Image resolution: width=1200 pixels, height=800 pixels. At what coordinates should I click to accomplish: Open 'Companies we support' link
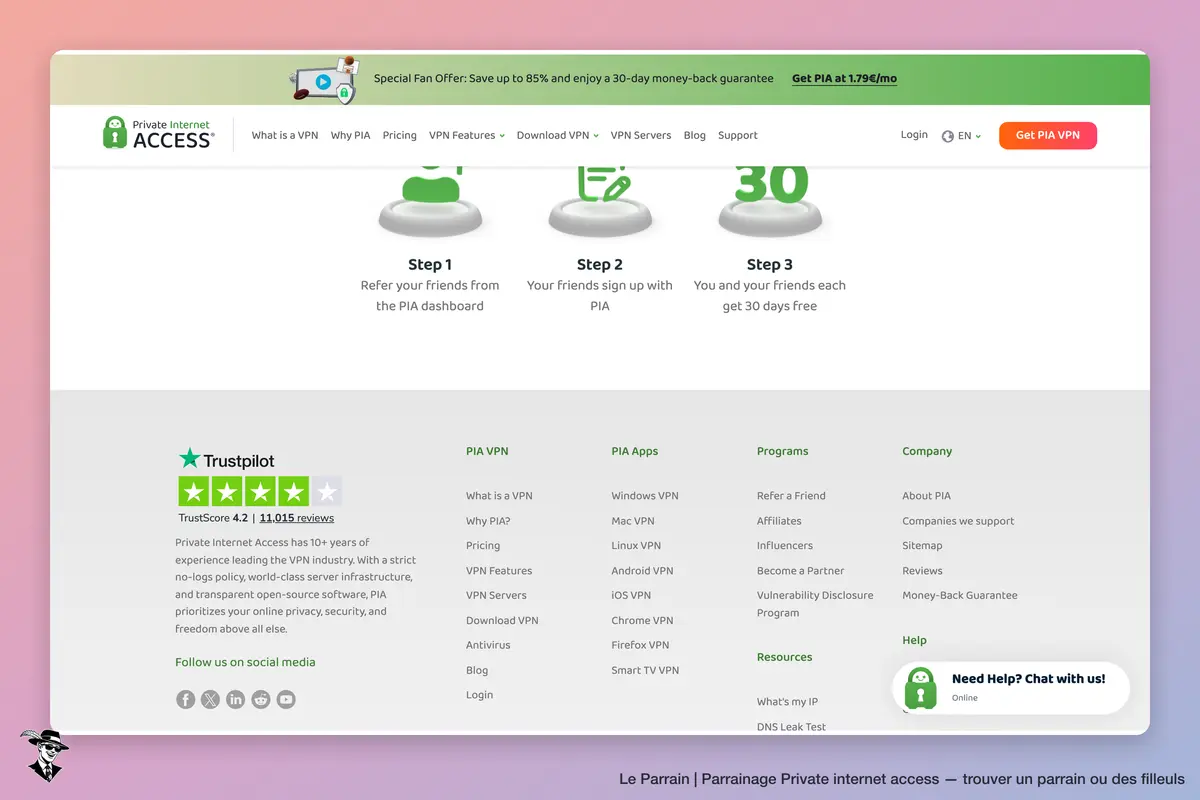958,521
